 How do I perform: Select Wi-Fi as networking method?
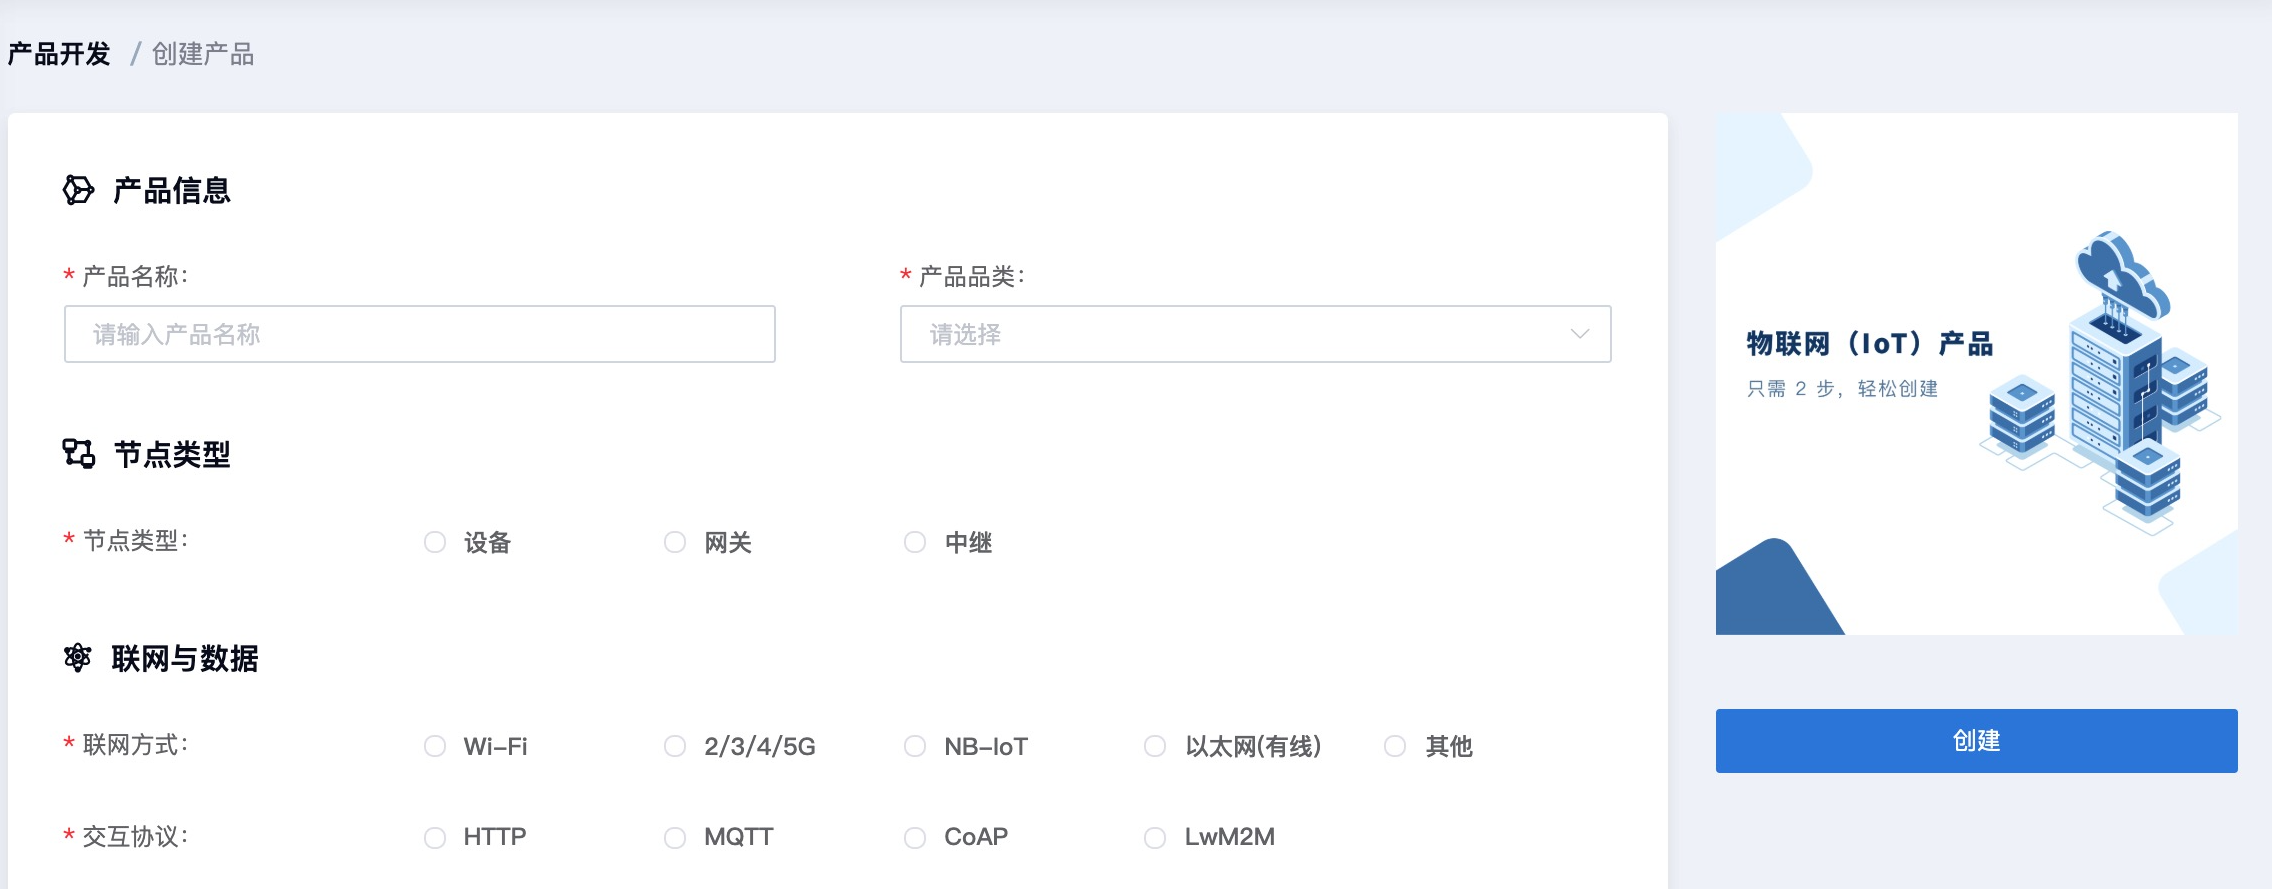[435, 746]
